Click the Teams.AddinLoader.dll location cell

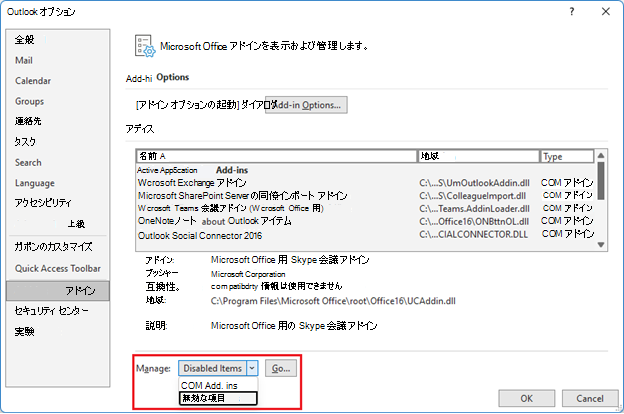pyautogui.click(x=474, y=209)
